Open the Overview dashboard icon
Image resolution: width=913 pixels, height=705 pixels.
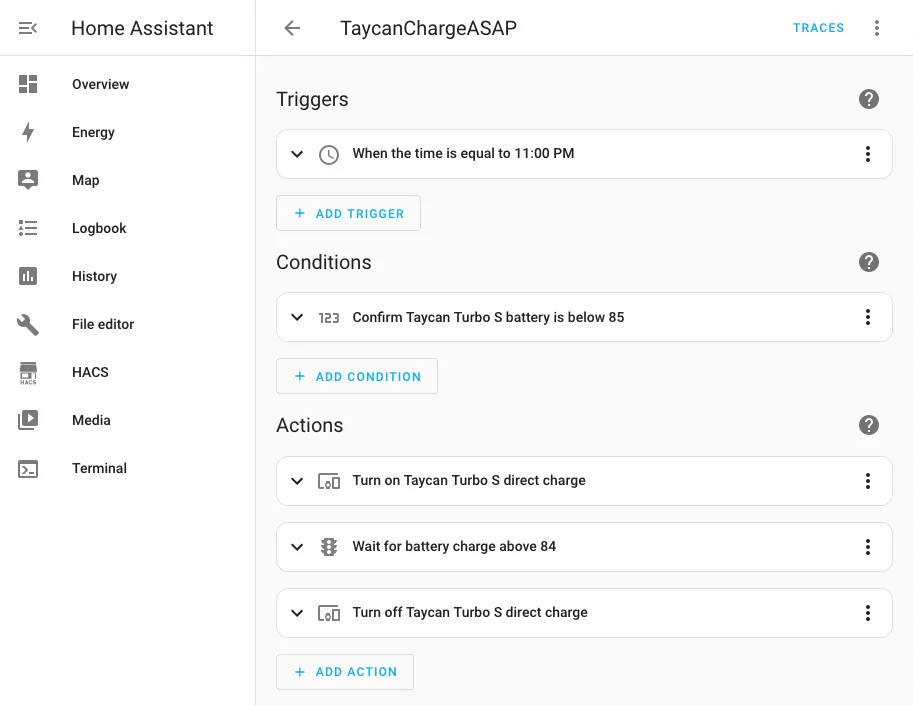coord(28,84)
